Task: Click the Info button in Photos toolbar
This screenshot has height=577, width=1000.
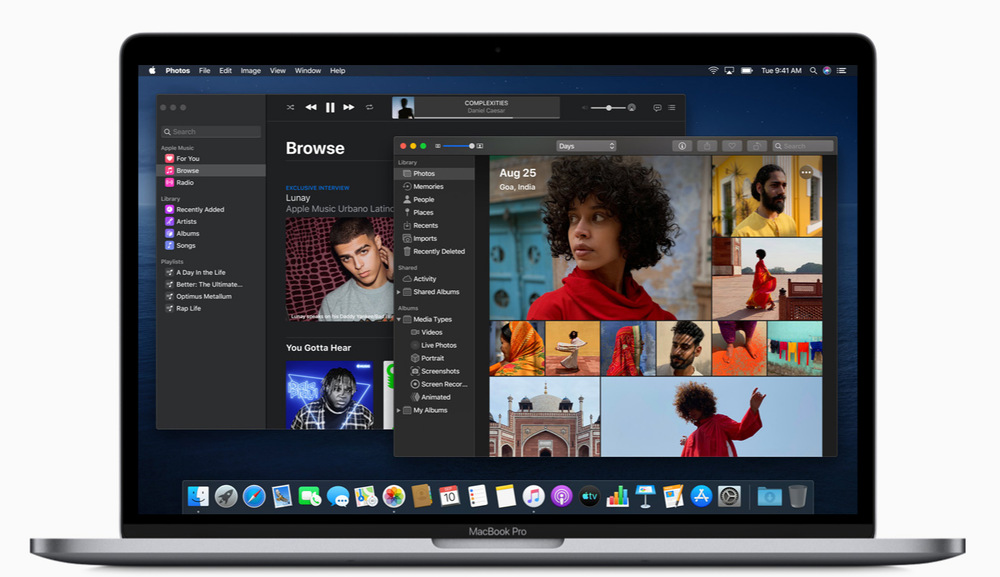Action: (682, 146)
